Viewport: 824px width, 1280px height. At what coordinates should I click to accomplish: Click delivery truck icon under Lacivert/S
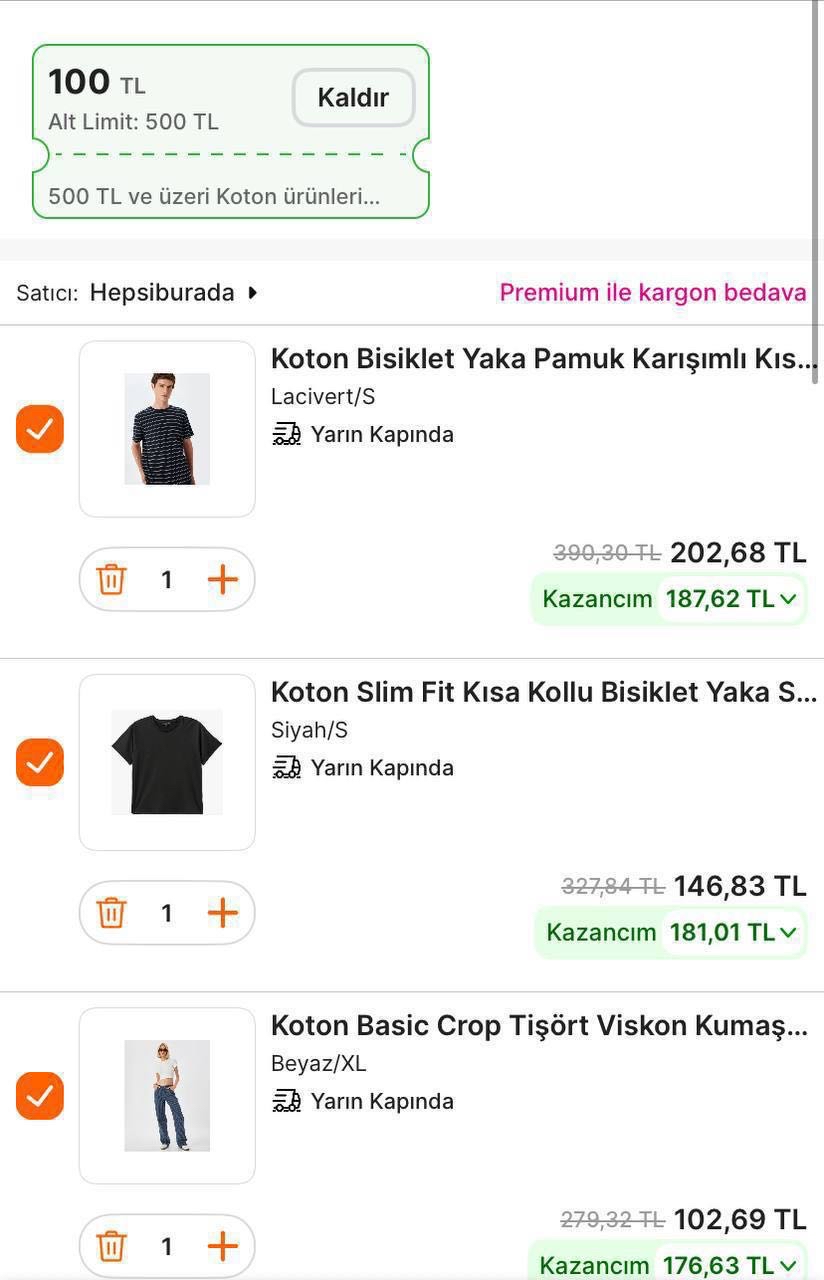[287, 434]
